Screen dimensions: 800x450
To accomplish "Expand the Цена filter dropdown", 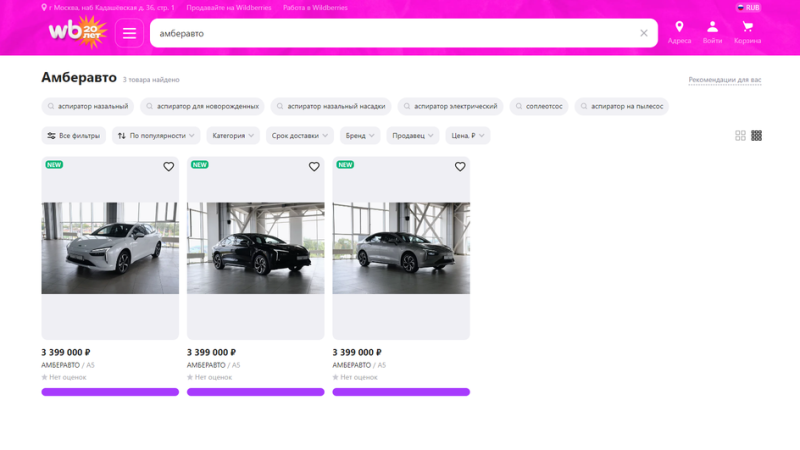I will pyautogui.click(x=468, y=136).
